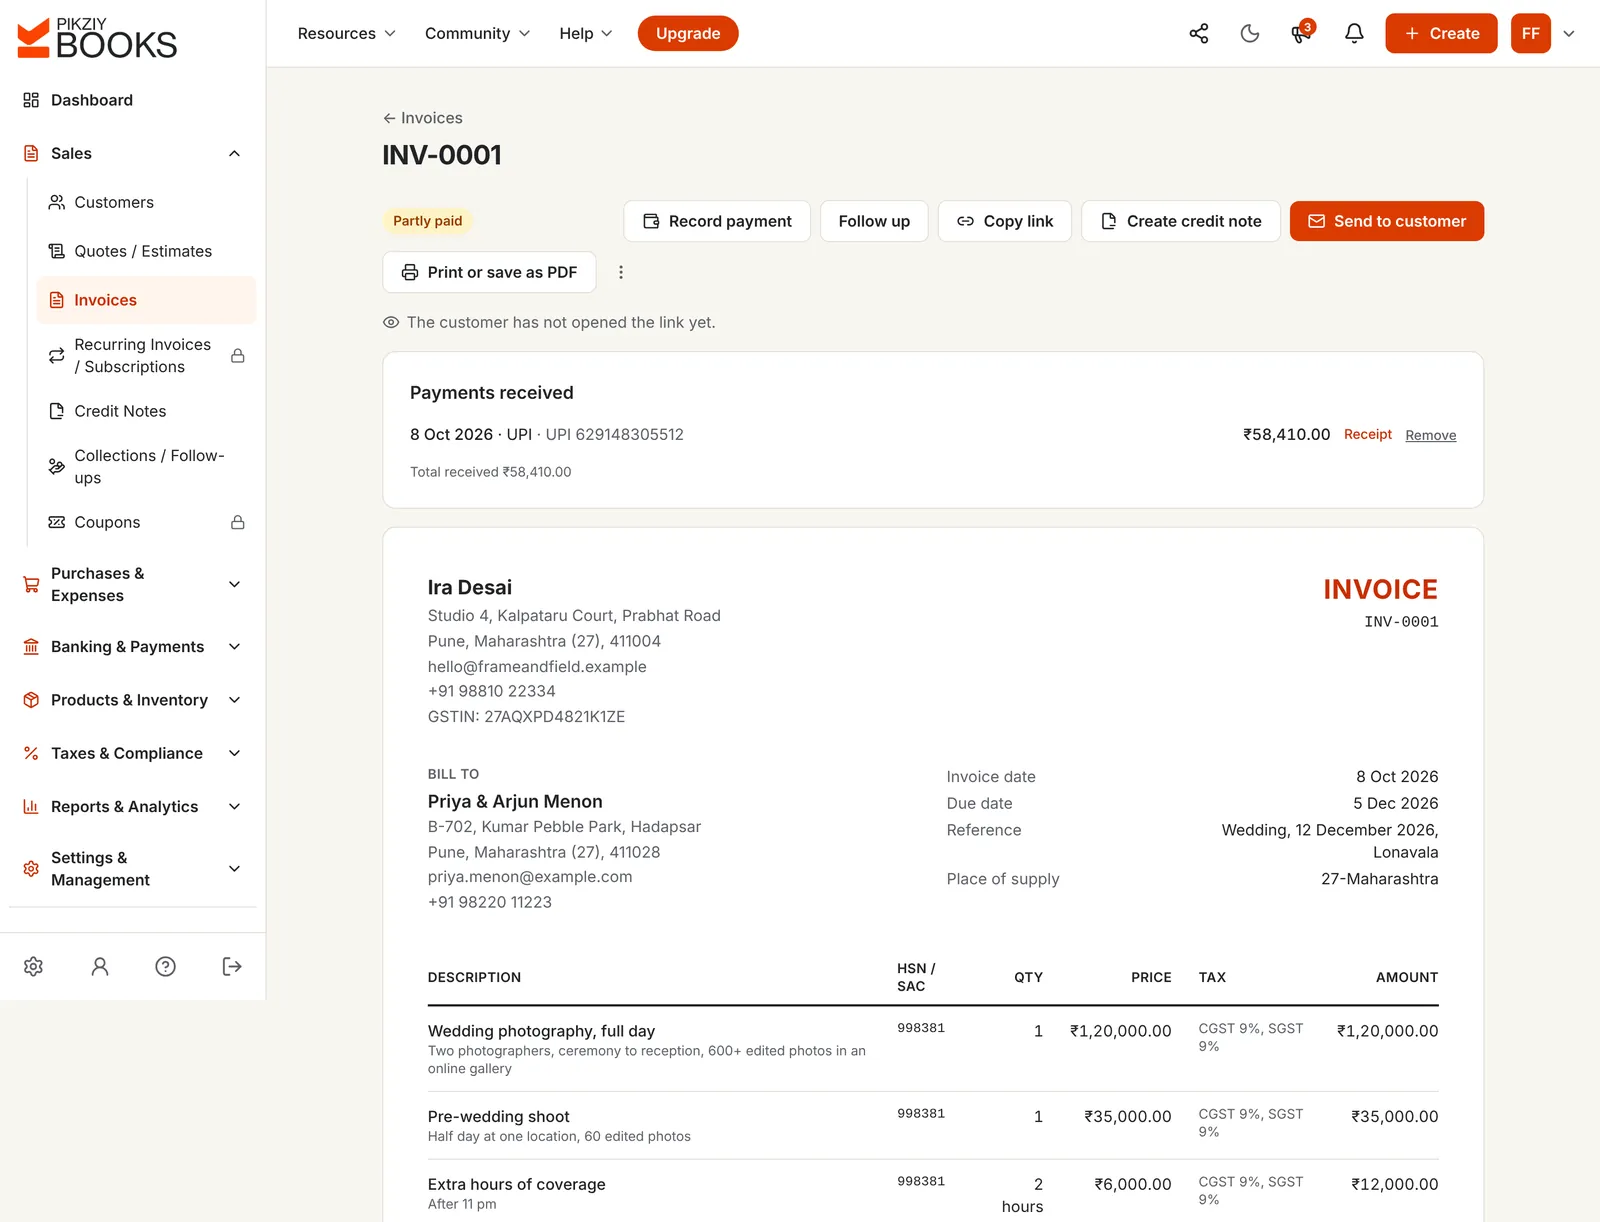
Task: Expand Settings & Management section
Action: 132,869
